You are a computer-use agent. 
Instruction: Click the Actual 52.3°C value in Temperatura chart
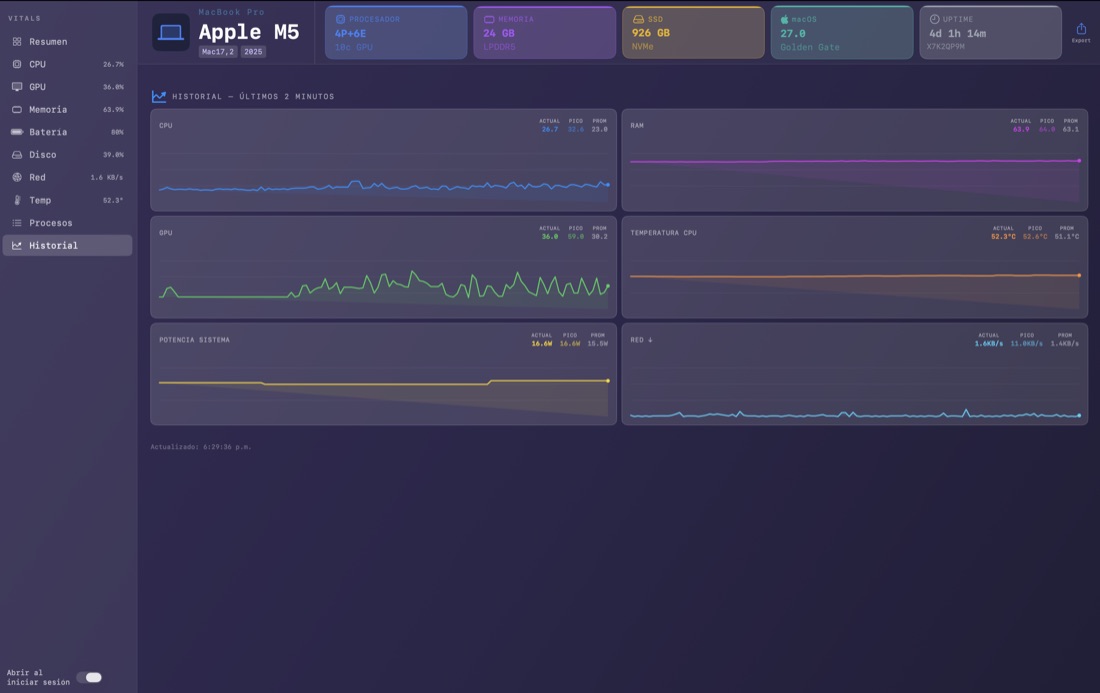1003,236
